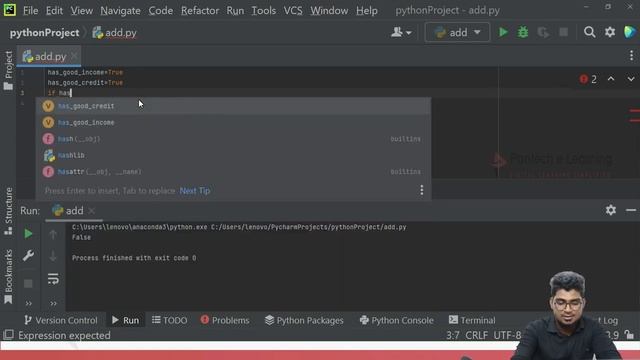The image size is (640, 360).
Task: Open run configuration wrench icon
Action: point(28,256)
